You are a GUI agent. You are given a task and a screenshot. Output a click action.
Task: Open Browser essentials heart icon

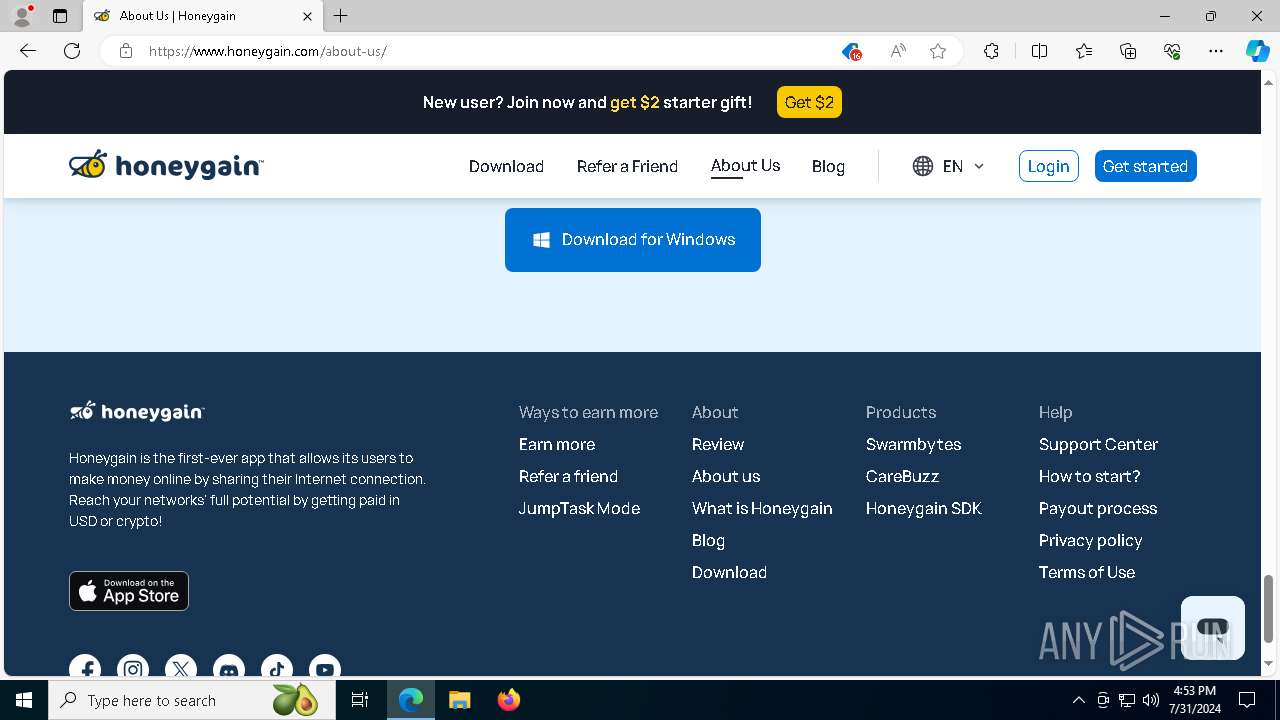tap(1172, 51)
